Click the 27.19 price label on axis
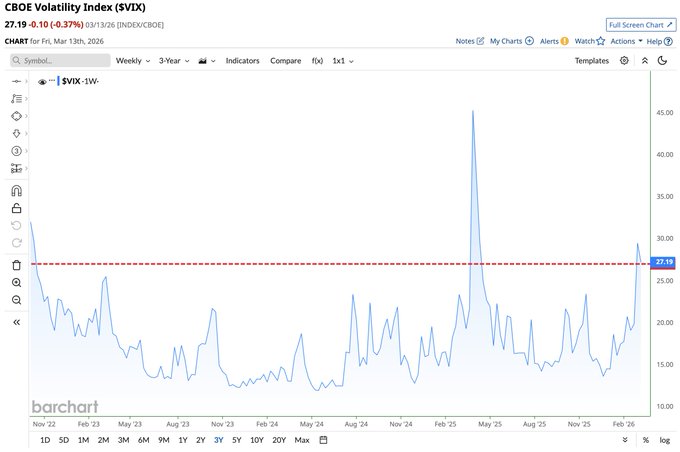The image size is (680, 452). click(x=663, y=262)
